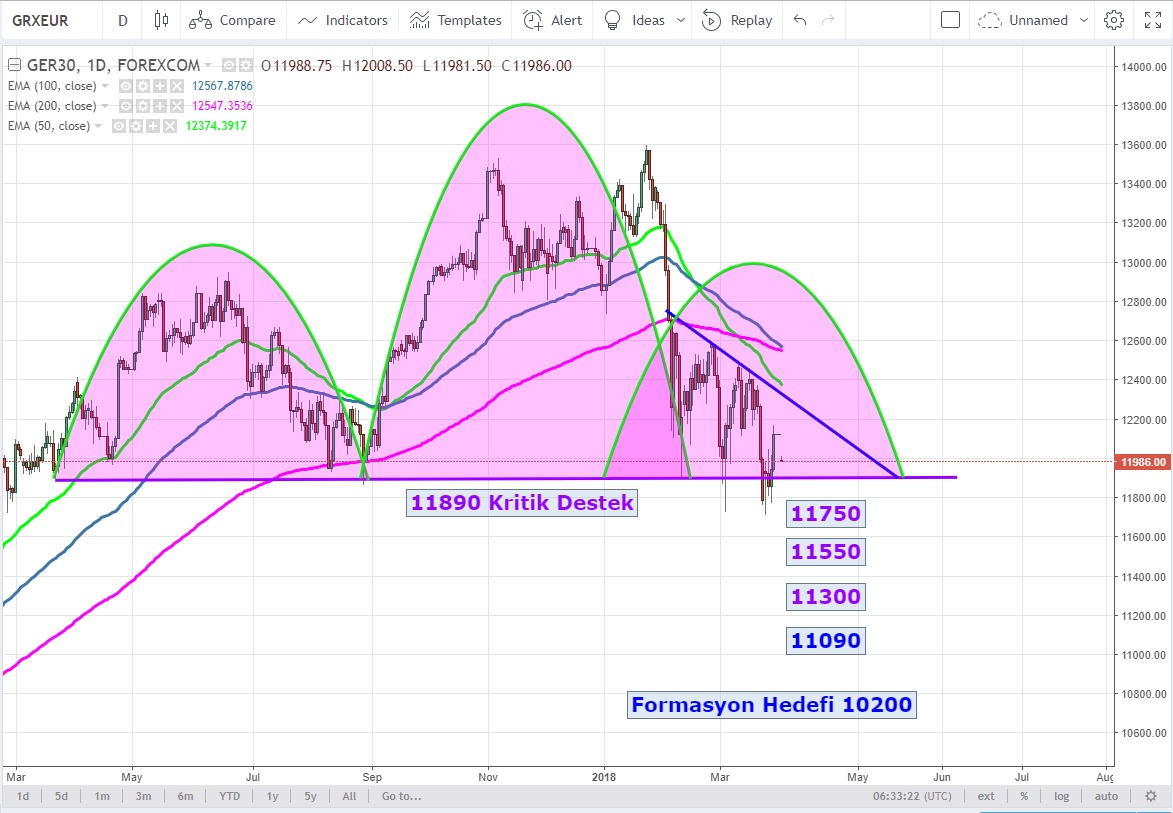Open the Indicators dialog
1173x813 pixels.
click(343, 20)
